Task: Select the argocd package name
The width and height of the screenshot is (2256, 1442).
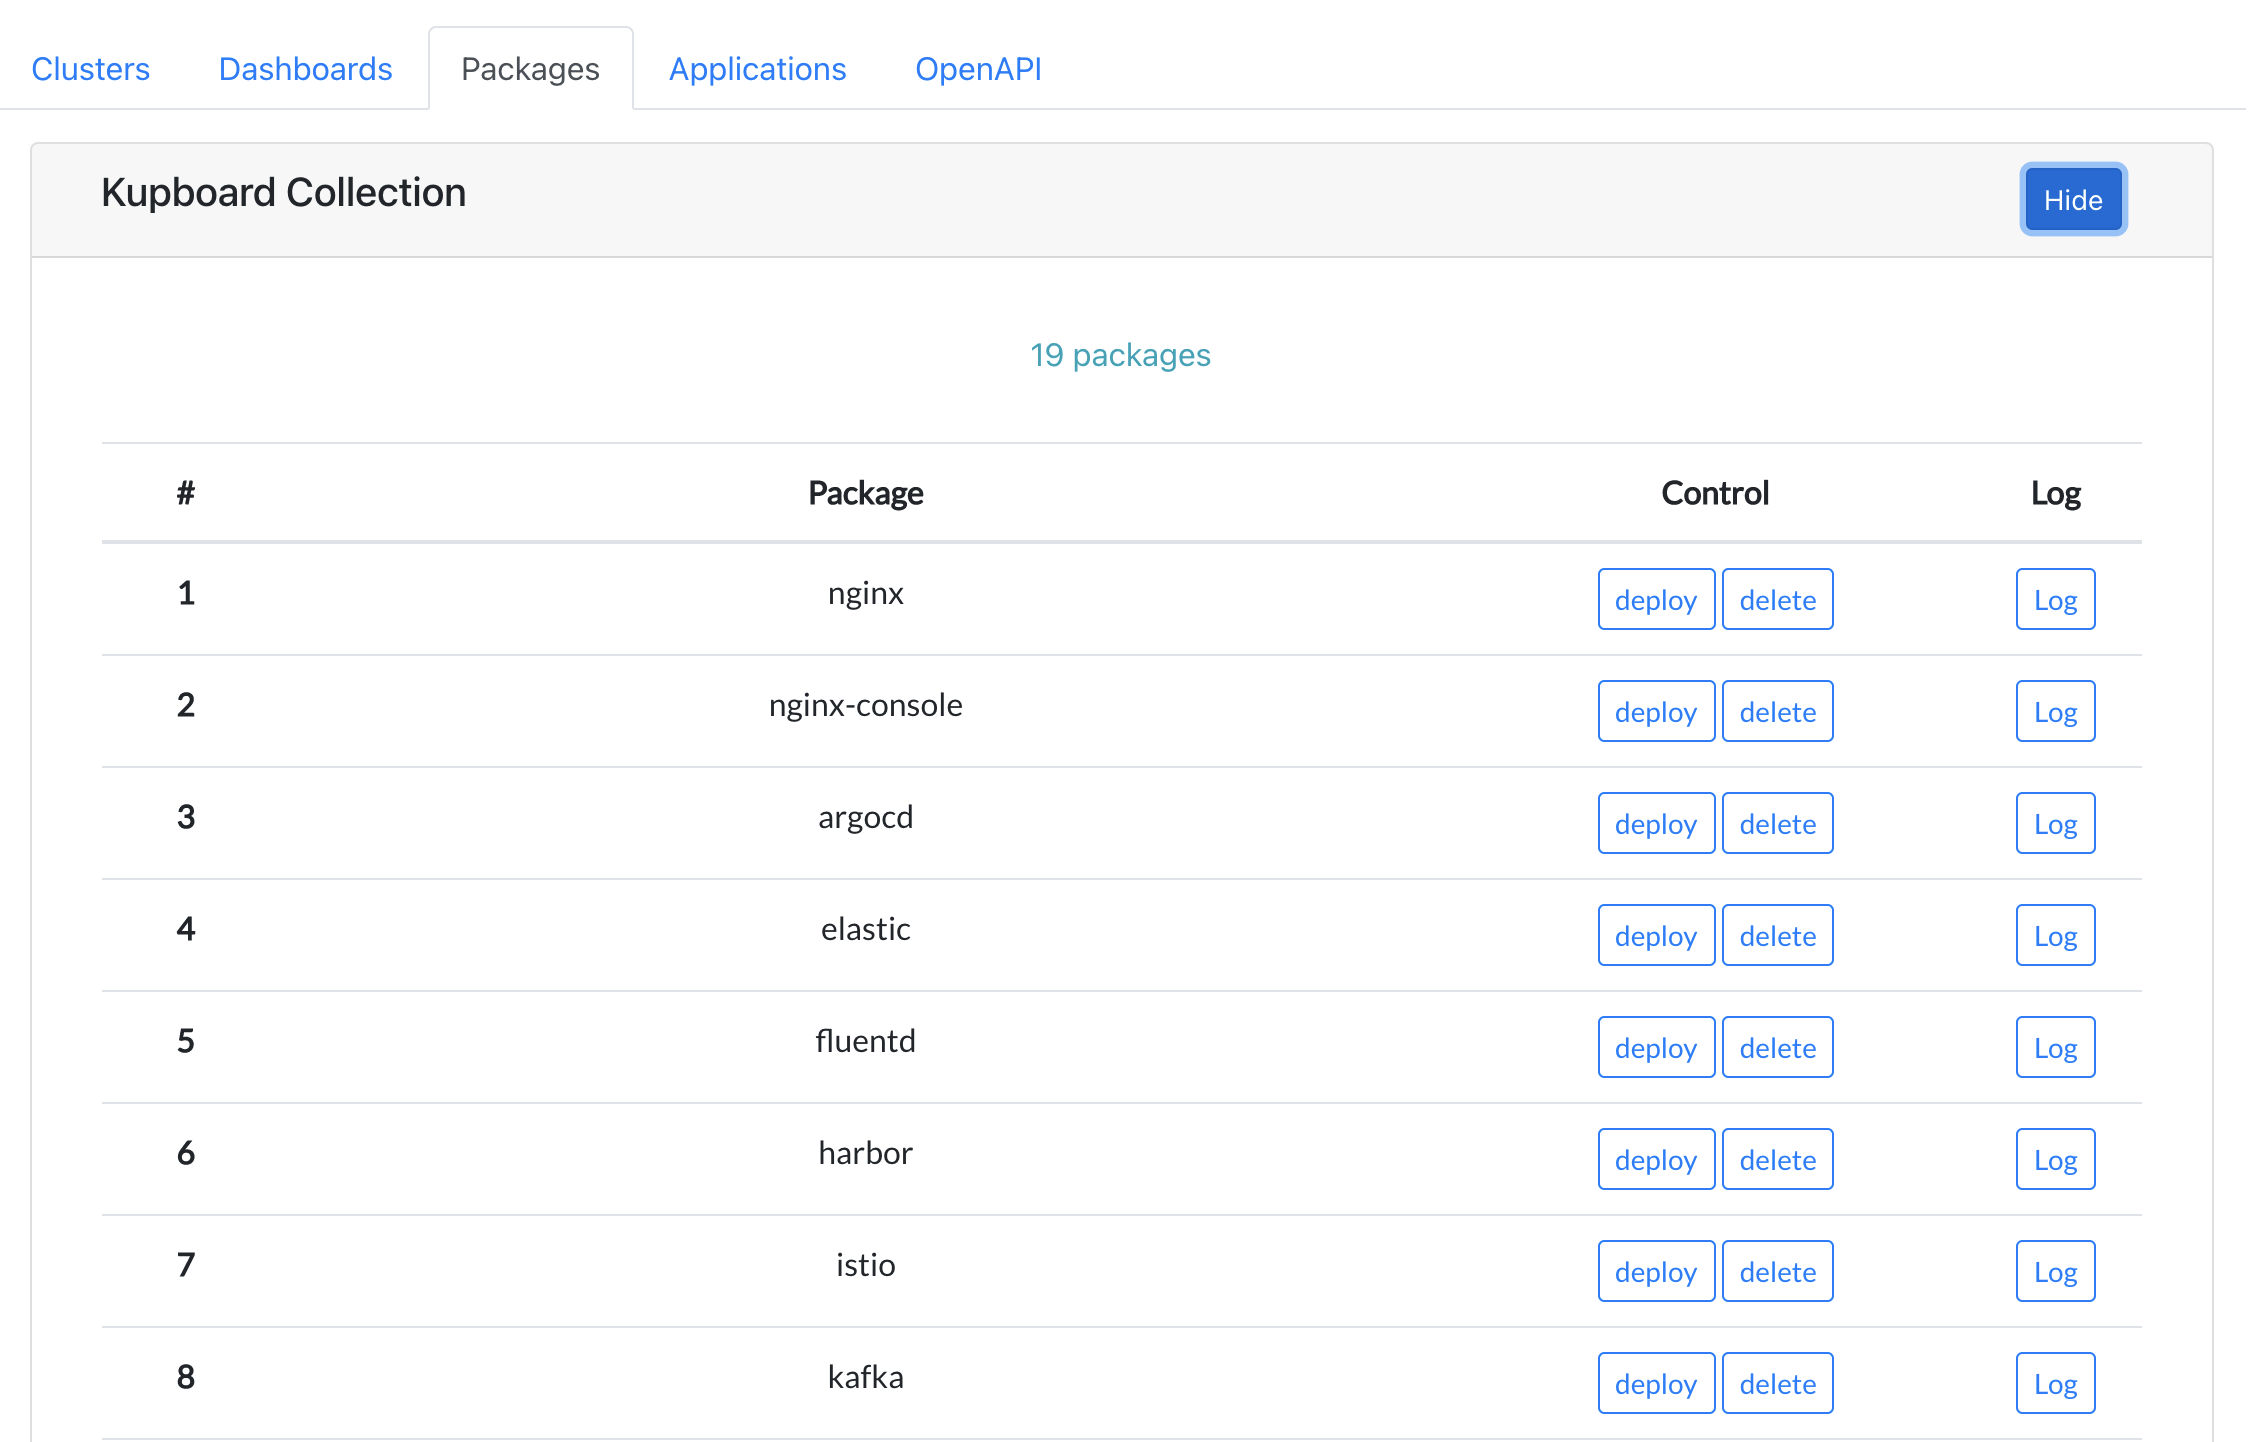Action: point(865,817)
